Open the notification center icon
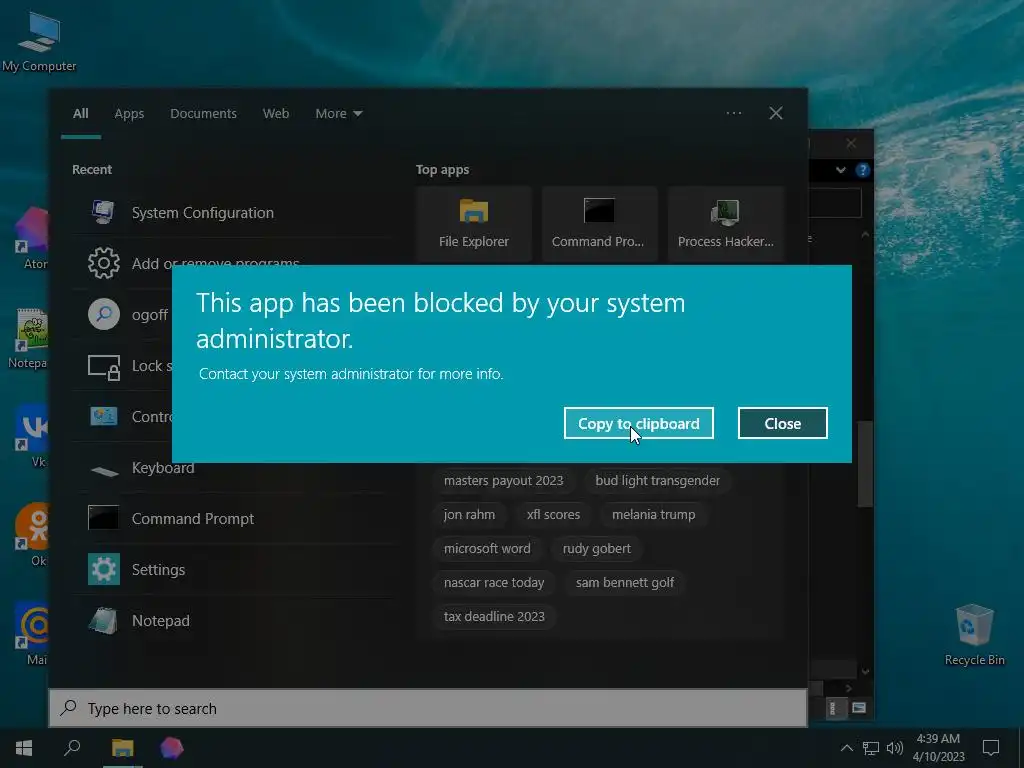The image size is (1024, 768). [991, 748]
